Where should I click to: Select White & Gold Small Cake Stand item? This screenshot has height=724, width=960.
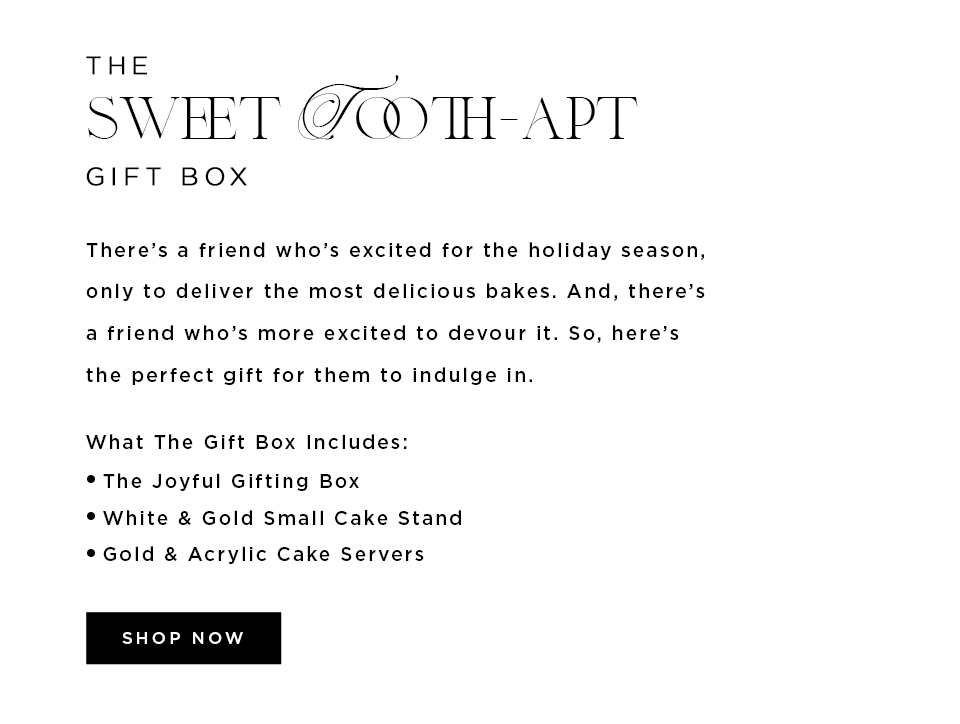tap(283, 518)
